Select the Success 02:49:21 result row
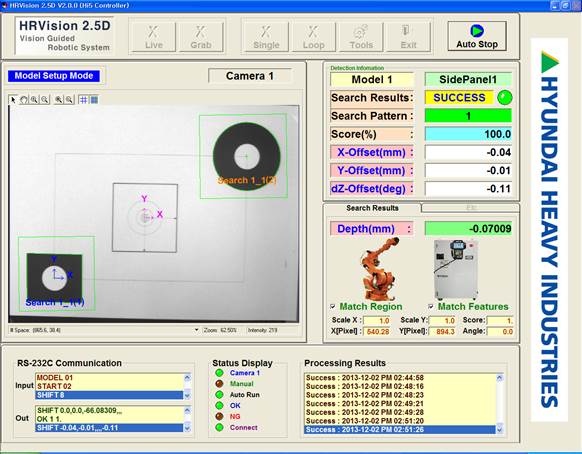 click(400, 404)
